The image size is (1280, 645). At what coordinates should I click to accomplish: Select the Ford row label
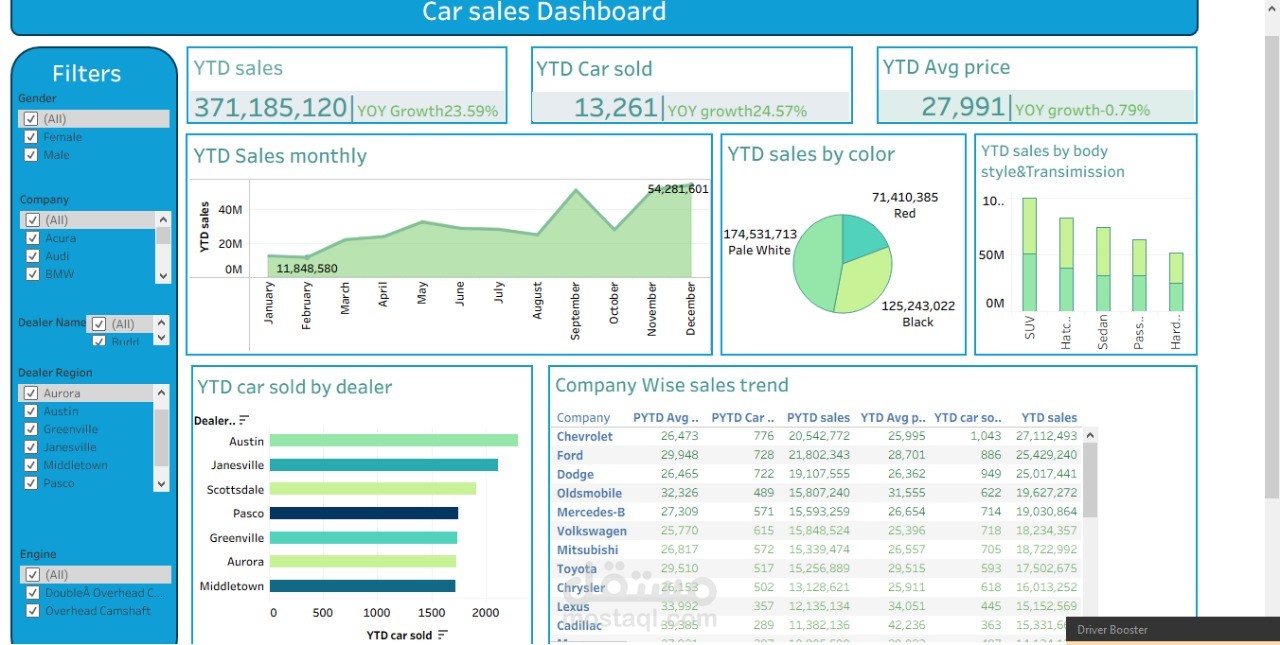click(x=570, y=456)
